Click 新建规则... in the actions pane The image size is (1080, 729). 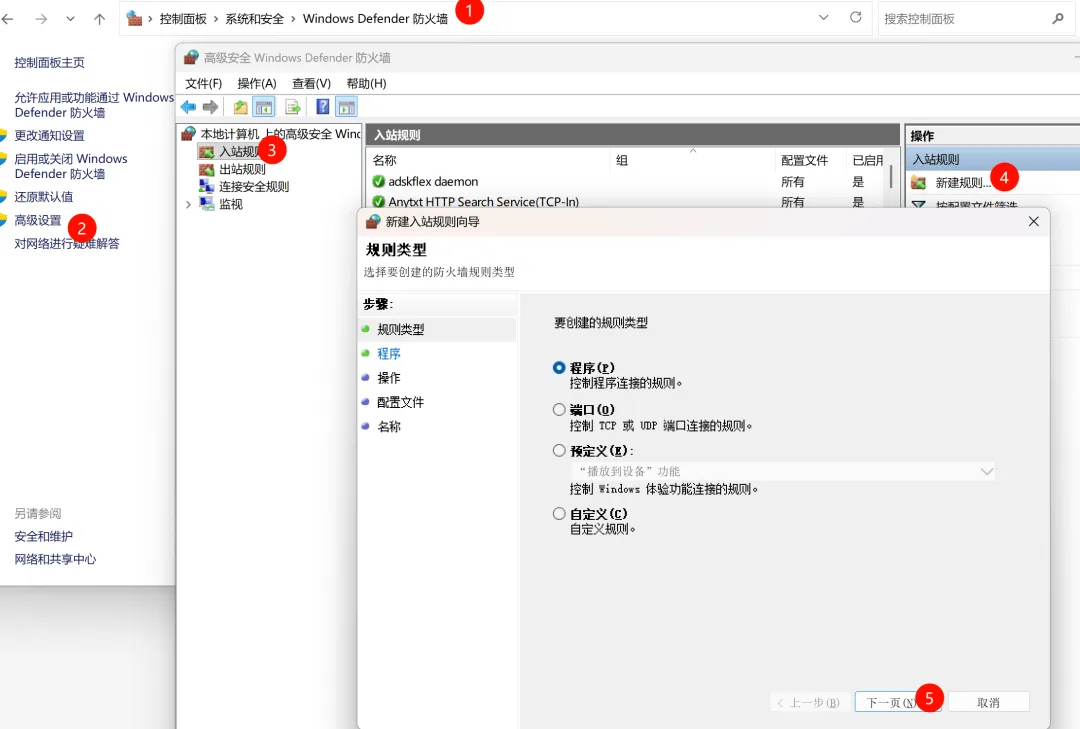(962, 183)
